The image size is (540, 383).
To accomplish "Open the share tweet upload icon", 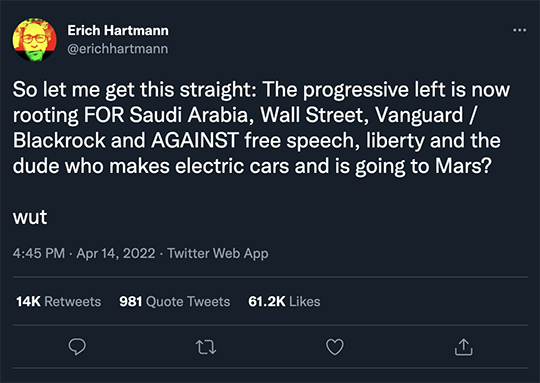I will point(464,347).
